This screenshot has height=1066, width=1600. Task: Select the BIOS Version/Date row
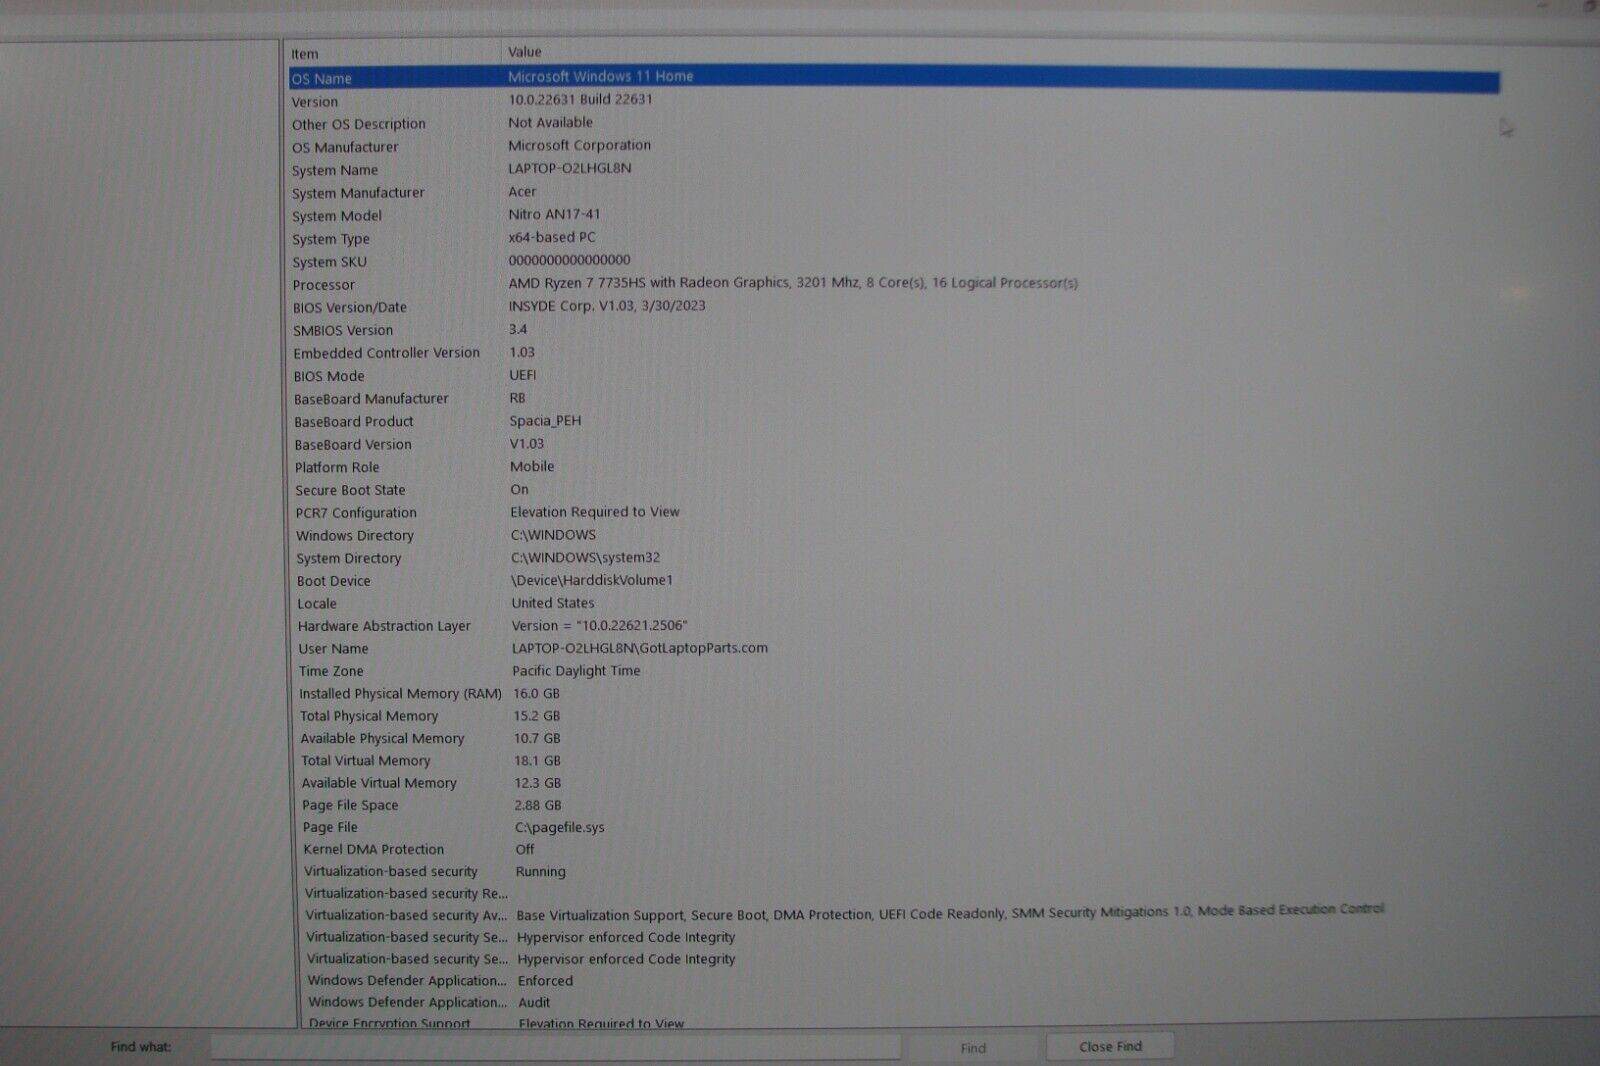tap(350, 308)
